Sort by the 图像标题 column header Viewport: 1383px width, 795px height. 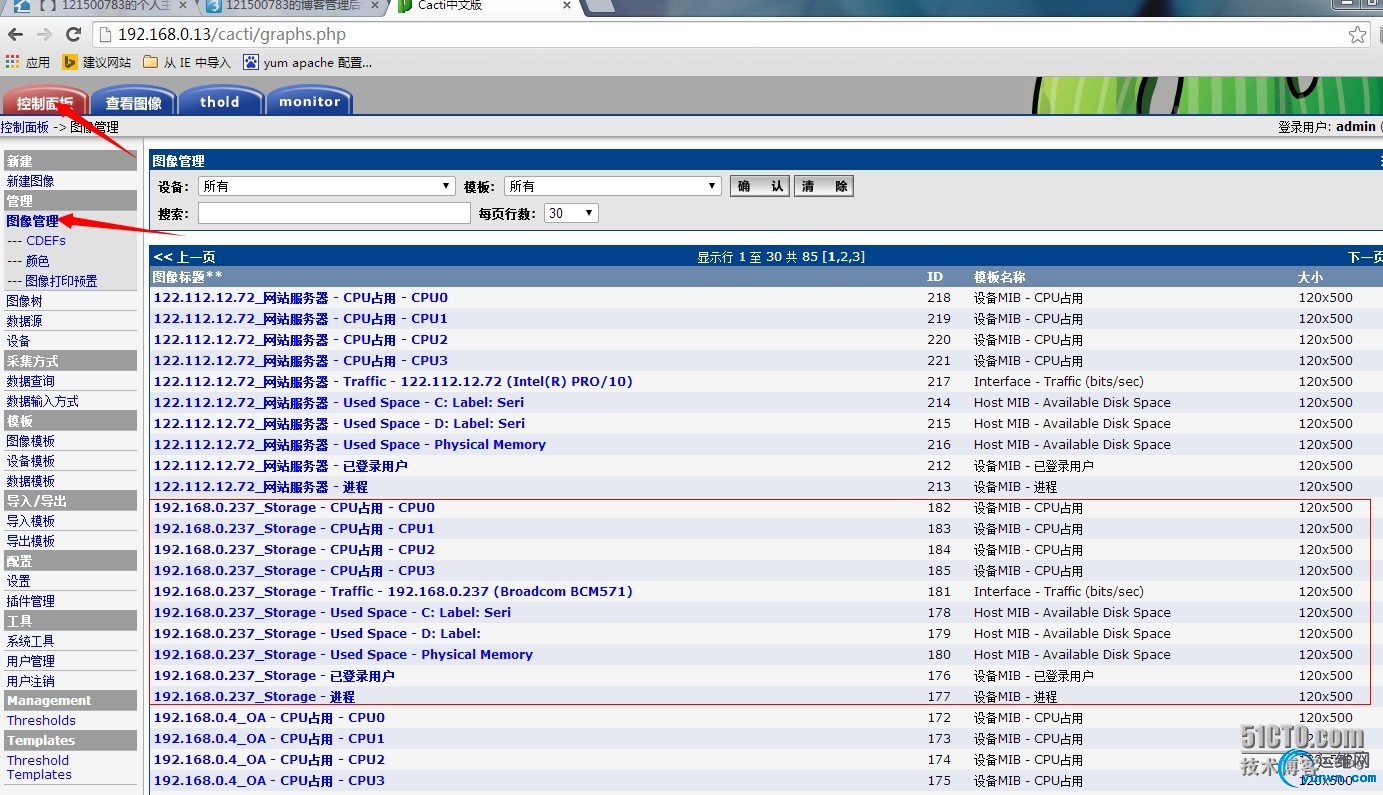click(187, 277)
